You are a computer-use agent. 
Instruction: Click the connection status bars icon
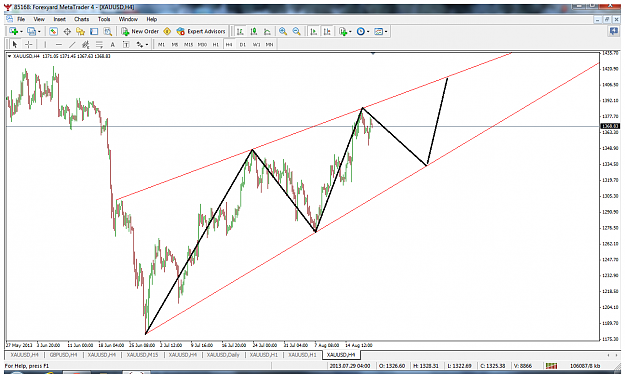click(x=551, y=366)
